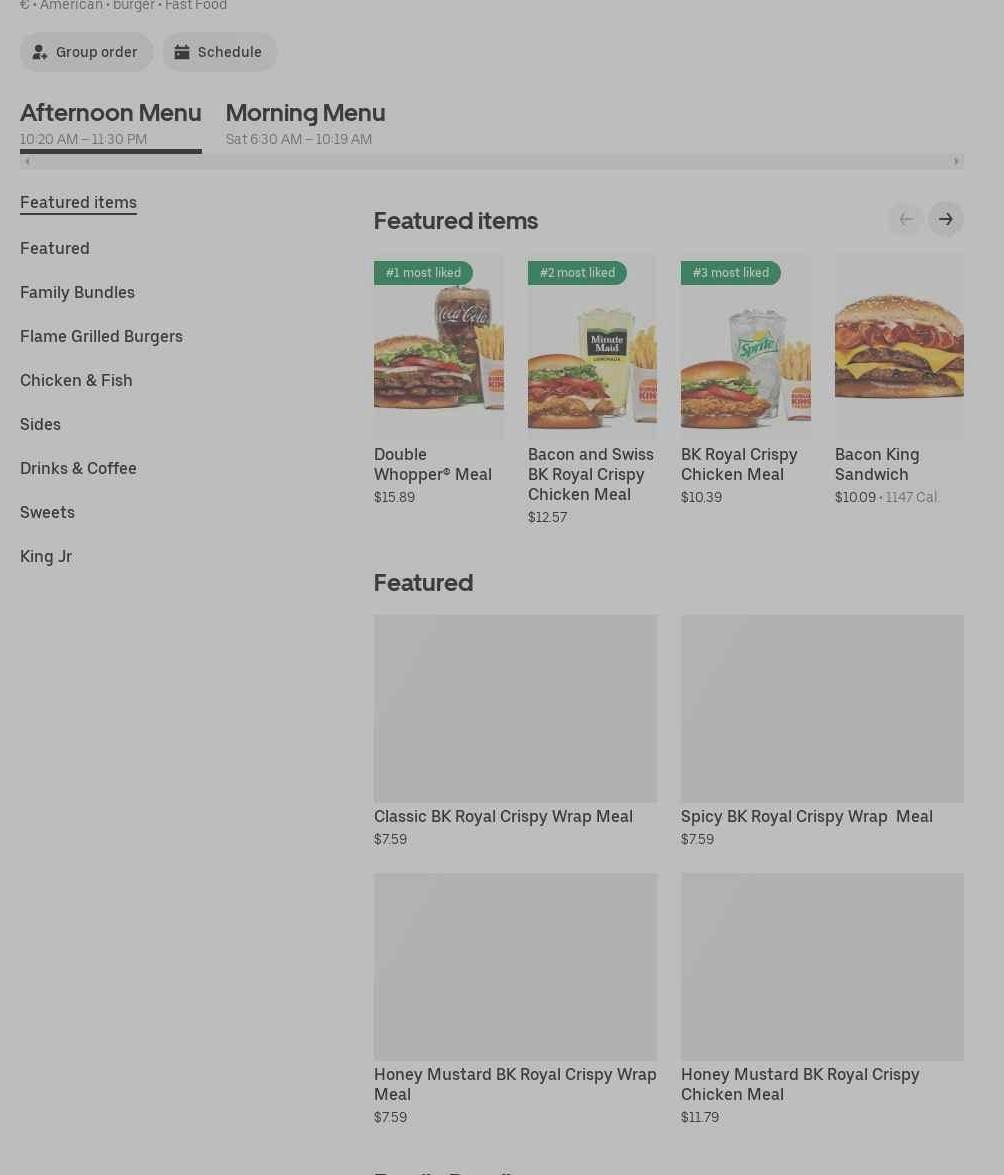
Task: Open the Classic BK Royal Crispy Wrap Meal
Action: coord(515,708)
